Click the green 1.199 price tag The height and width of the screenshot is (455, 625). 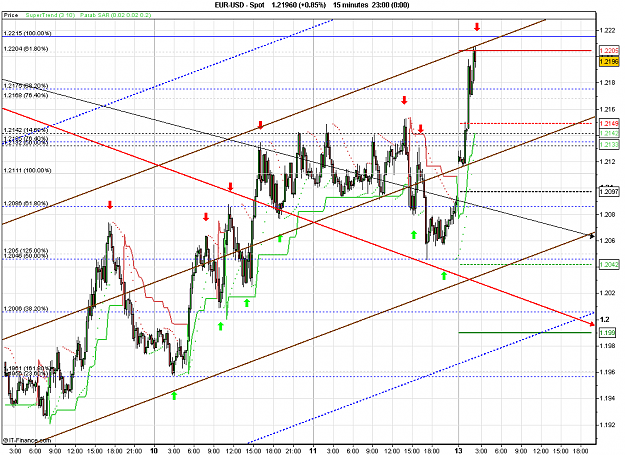click(607, 332)
